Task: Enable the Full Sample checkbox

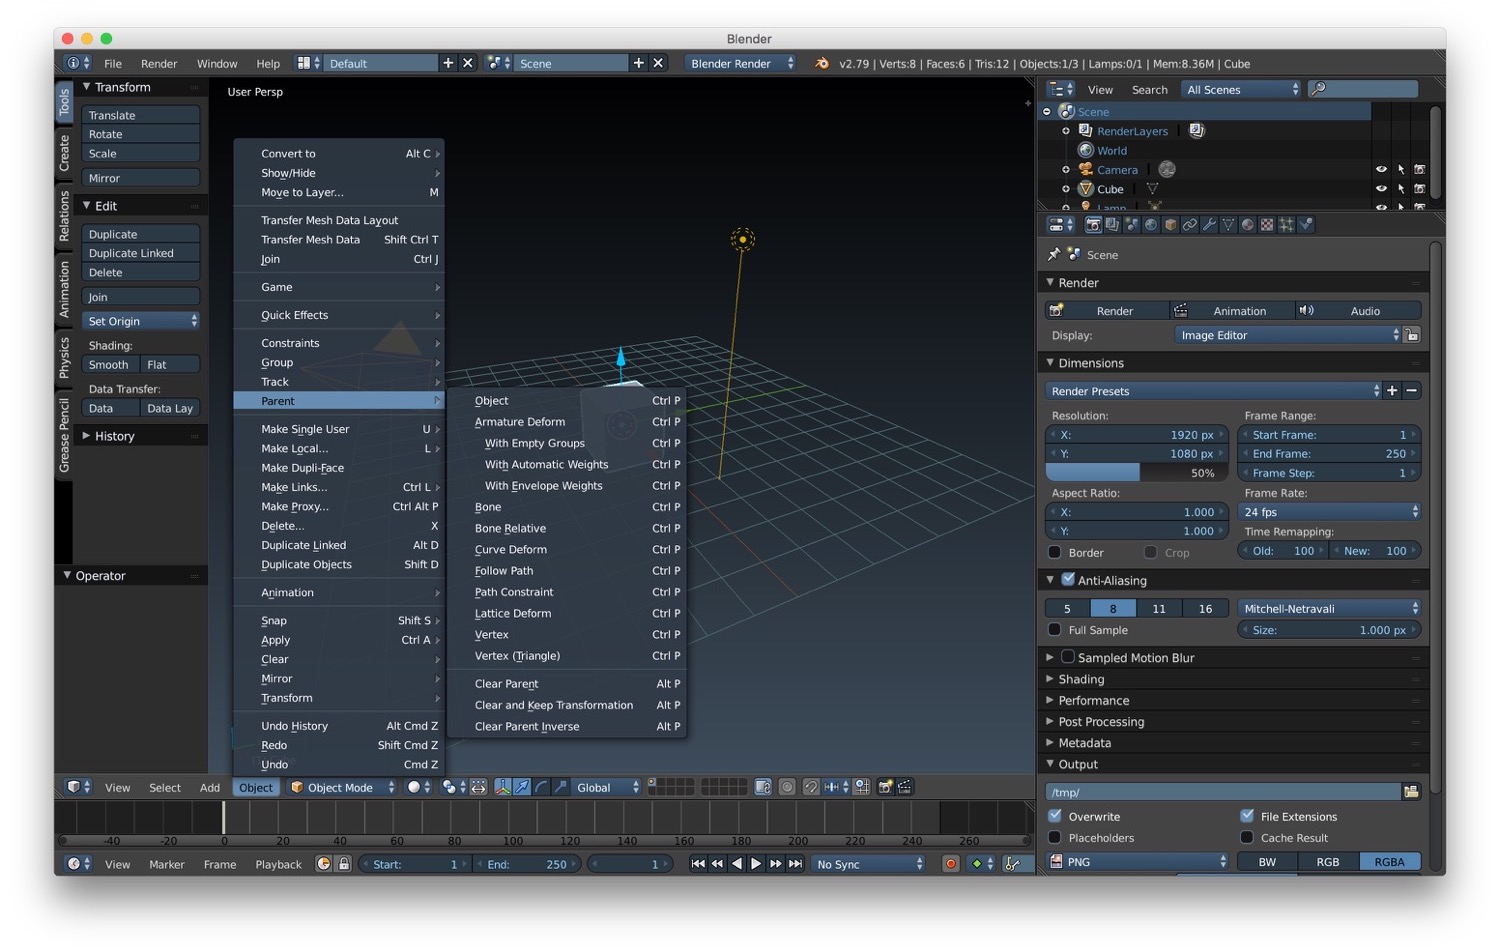Action: (x=1054, y=630)
